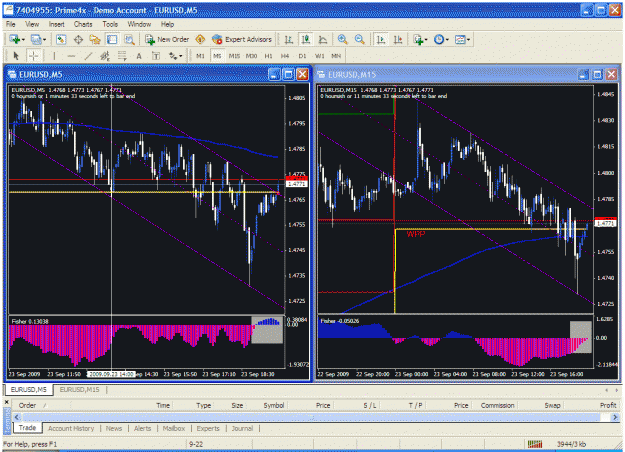Add an indicator using the Indicators icon

point(418,39)
